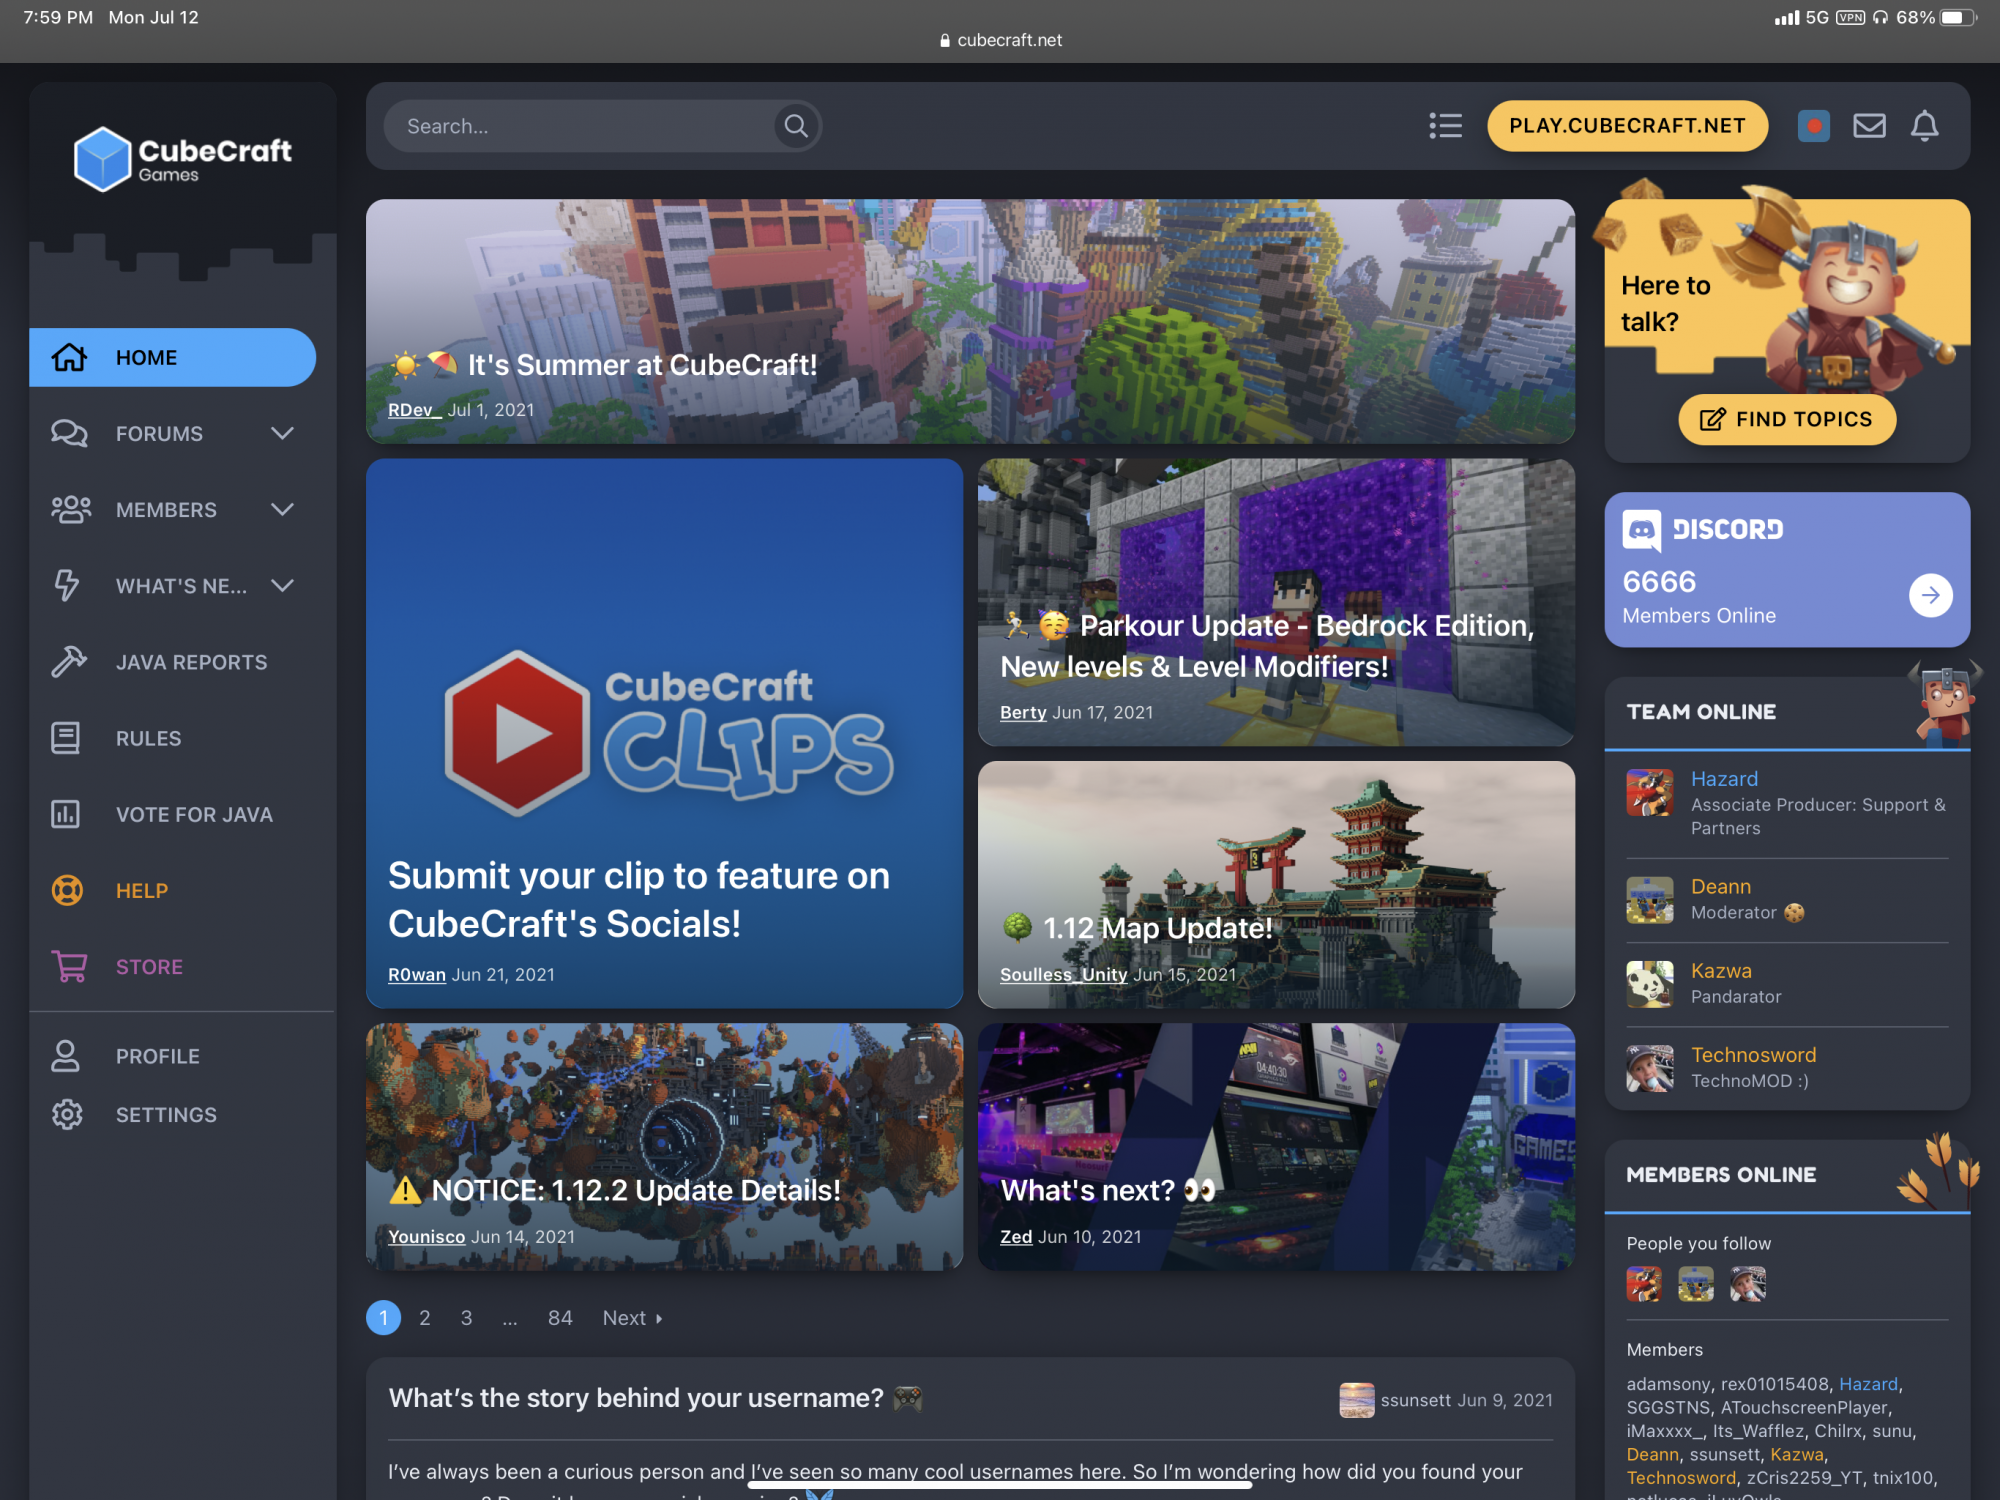Click first followed member avatar under People you follow
The width and height of the screenshot is (2000, 1500).
point(1643,1284)
